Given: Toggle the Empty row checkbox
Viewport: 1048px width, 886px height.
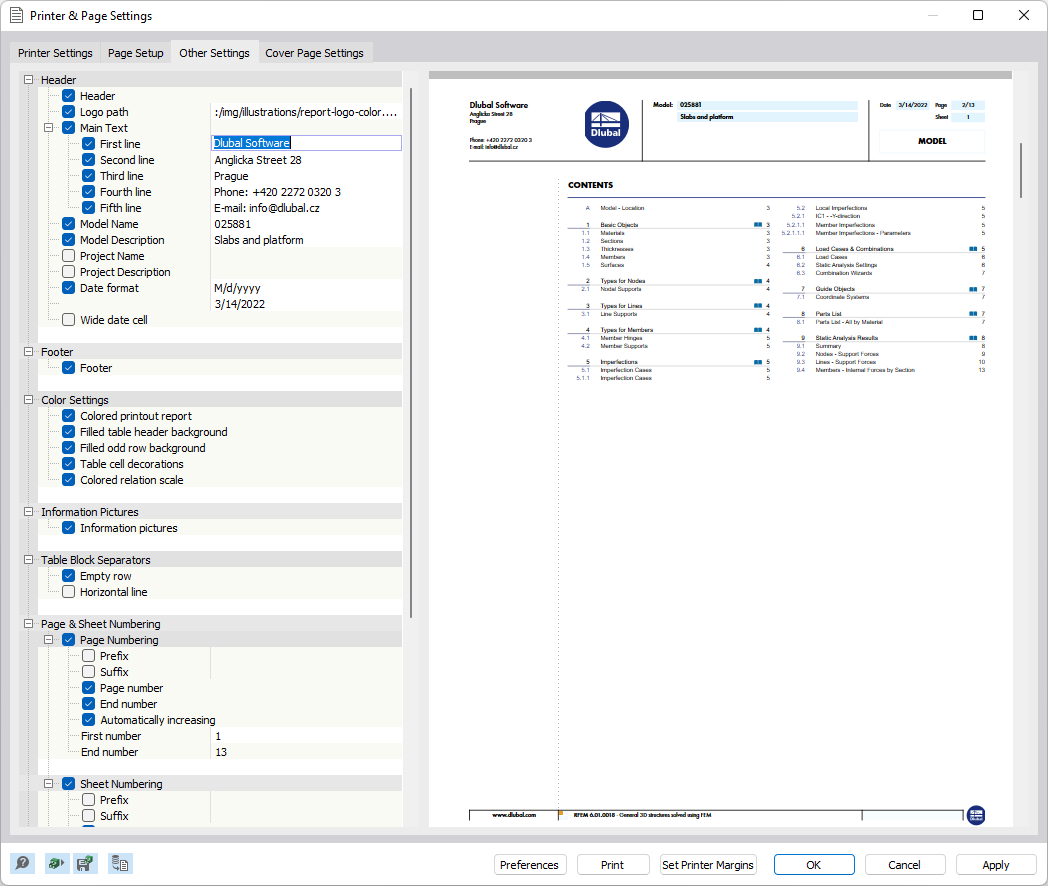Looking at the screenshot, I should click(69, 576).
